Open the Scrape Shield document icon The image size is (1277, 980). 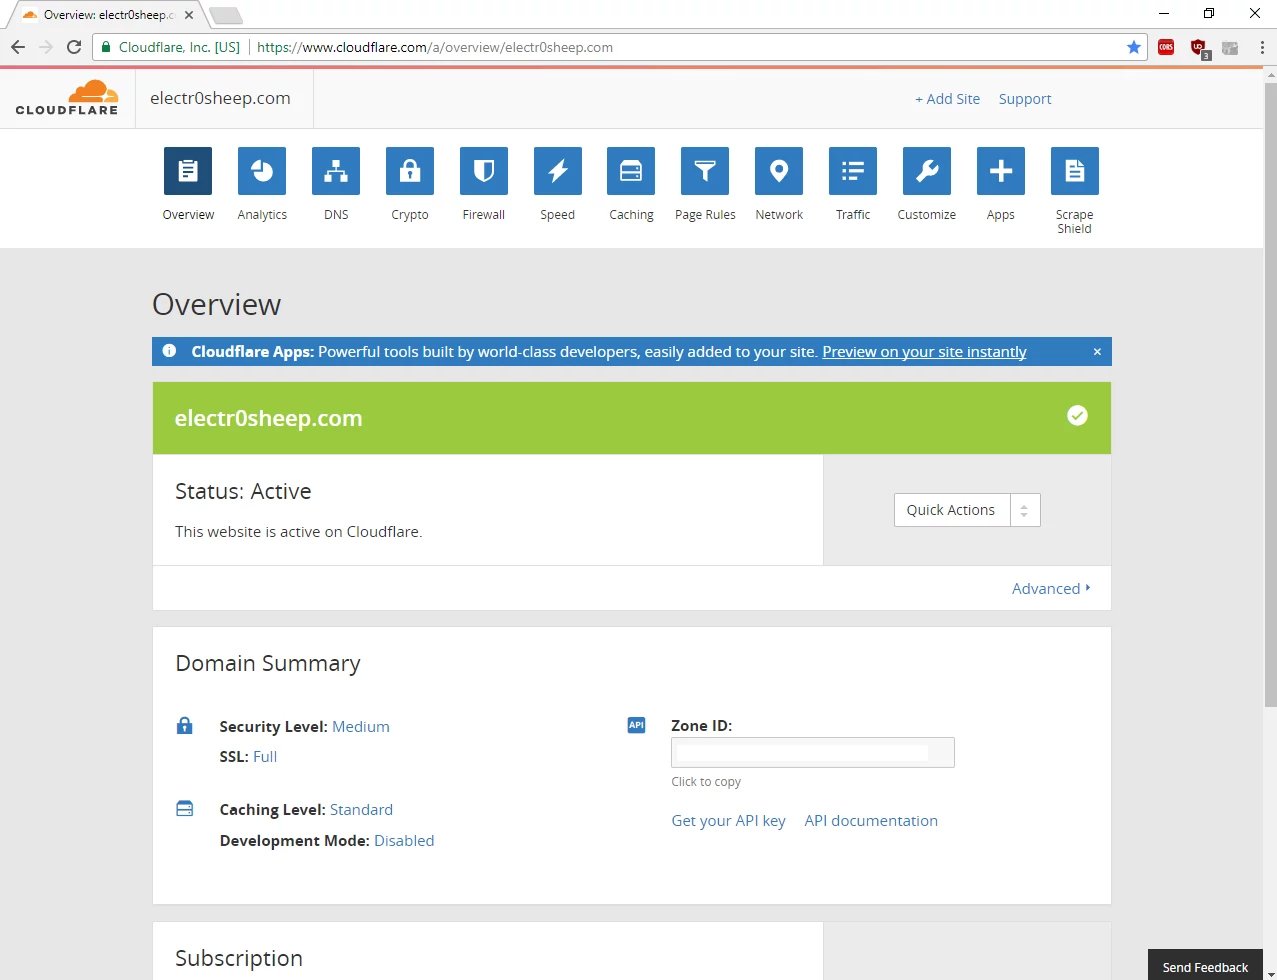point(1075,171)
